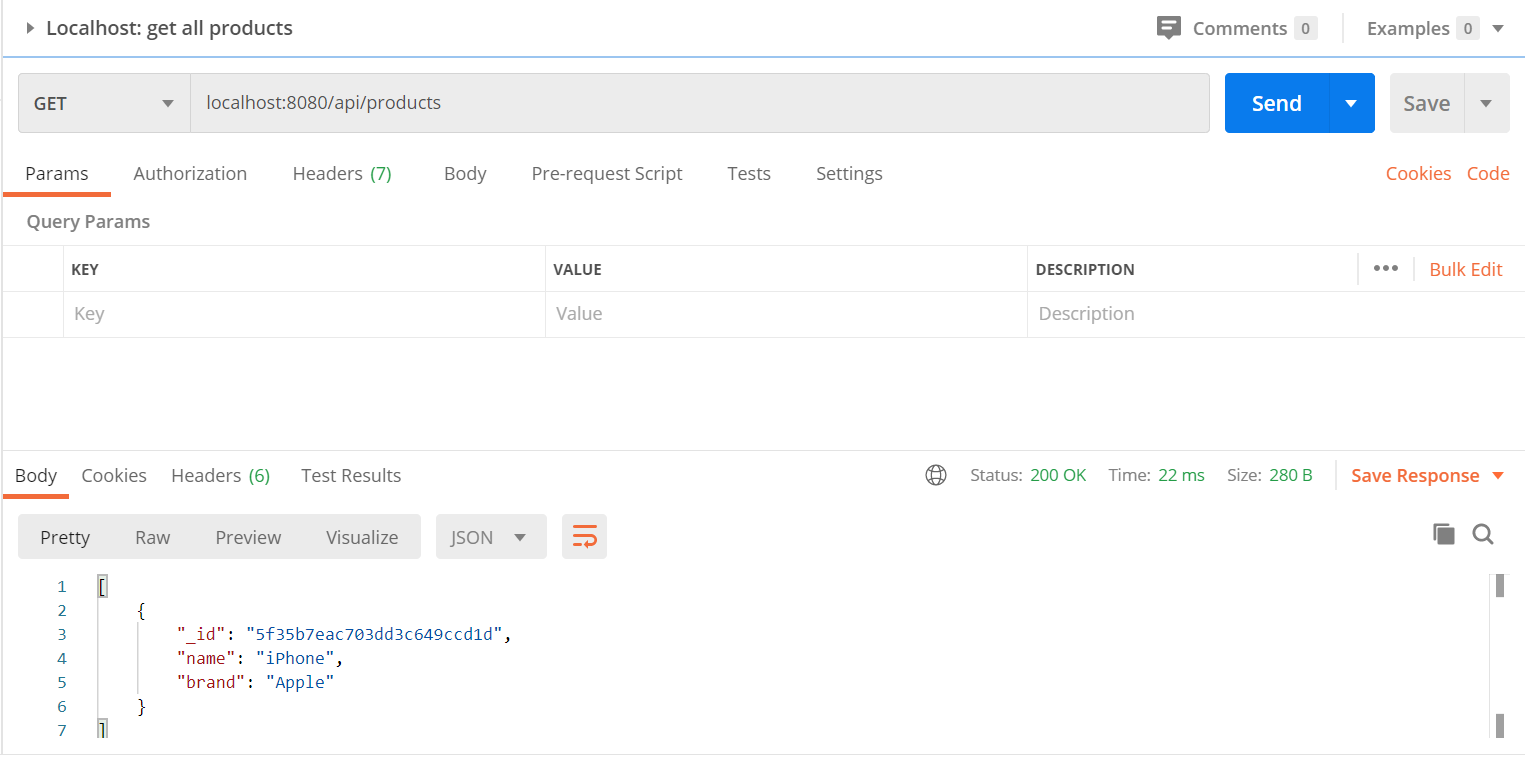Open search in the response body
1525x759 pixels.
1483,534
